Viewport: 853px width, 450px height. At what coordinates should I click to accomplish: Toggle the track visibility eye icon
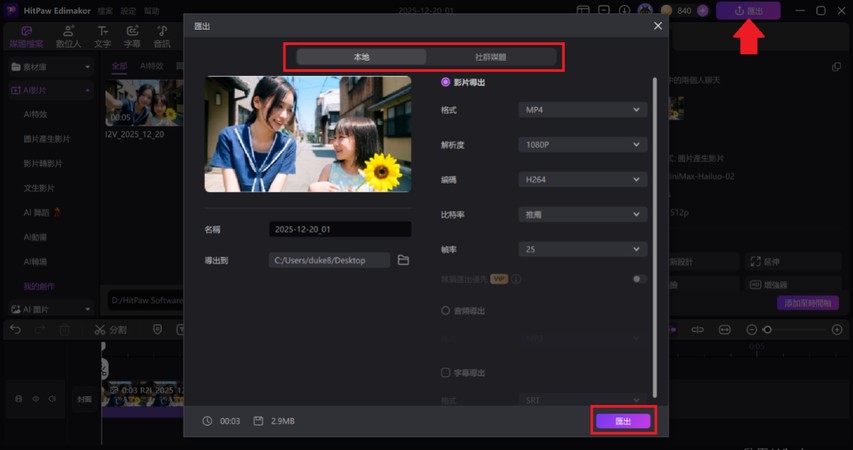click(35, 399)
